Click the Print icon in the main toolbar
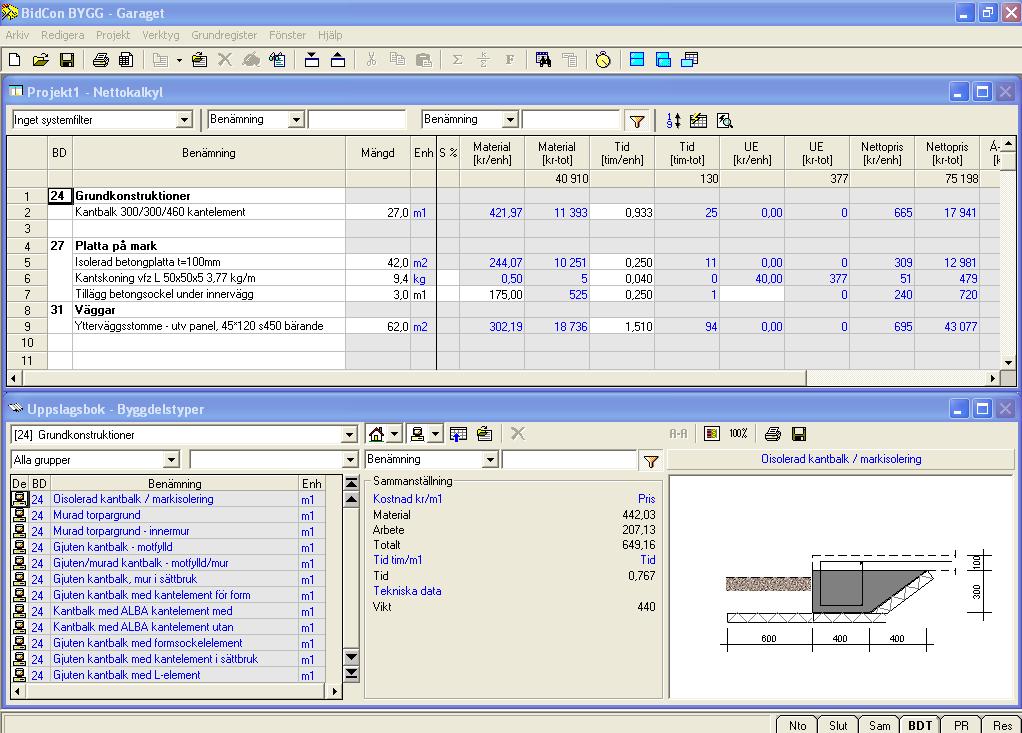This screenshot has width=1022, height=733. coord(100,60)
